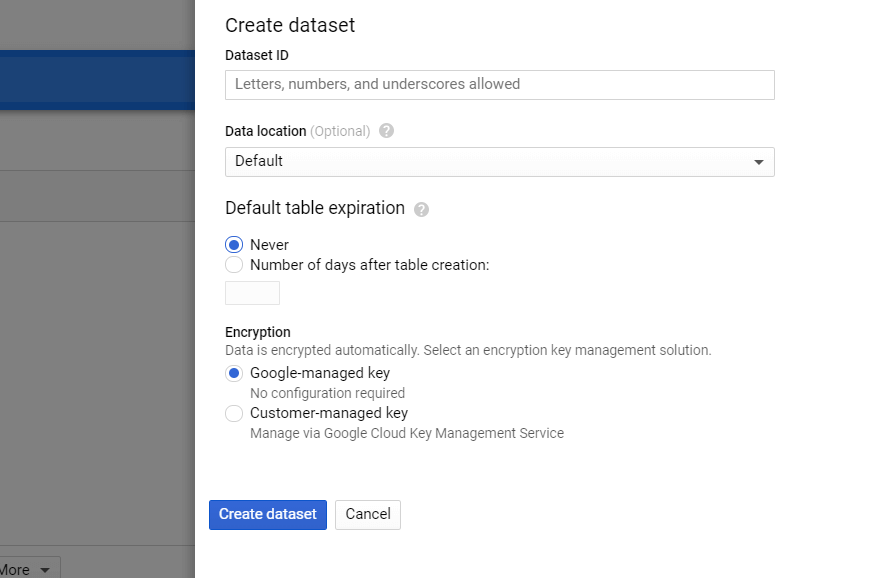Click the Default data location selector box
The height and width of the screenshot is (578, 880).
[x=499, y=161]
